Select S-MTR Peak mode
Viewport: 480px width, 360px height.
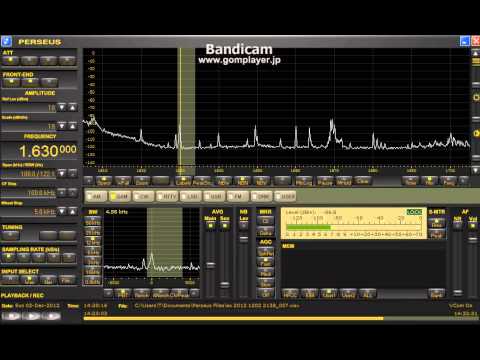(436, 224)
